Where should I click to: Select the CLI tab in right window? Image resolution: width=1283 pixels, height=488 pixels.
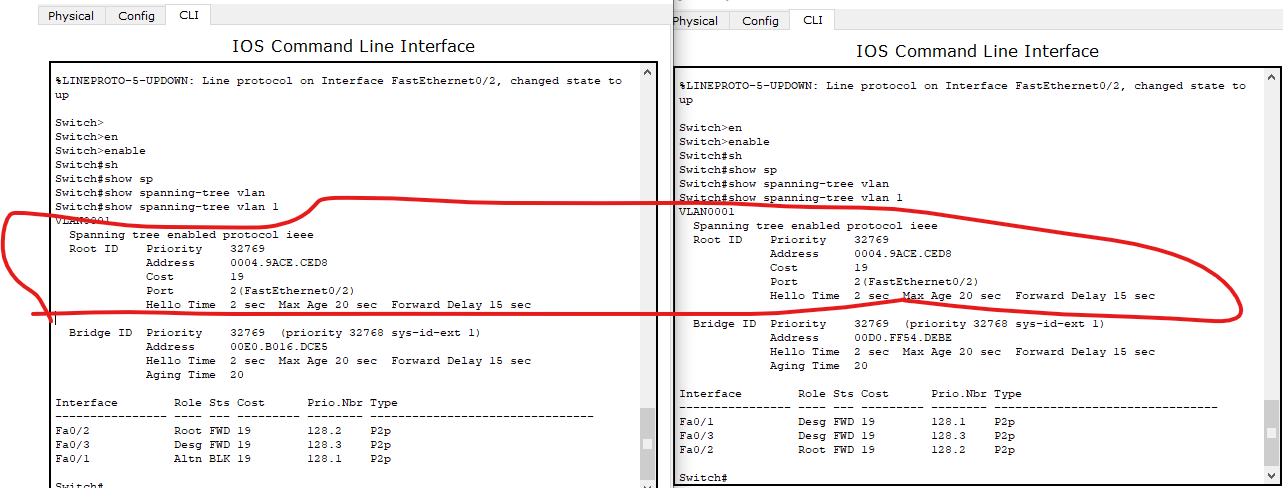813,20
